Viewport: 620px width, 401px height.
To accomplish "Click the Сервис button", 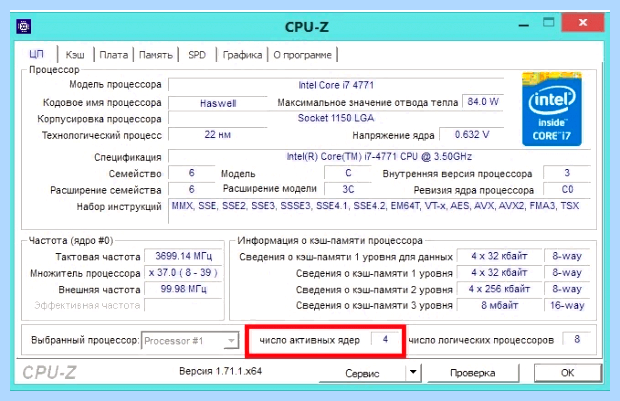I will (362, 373).
